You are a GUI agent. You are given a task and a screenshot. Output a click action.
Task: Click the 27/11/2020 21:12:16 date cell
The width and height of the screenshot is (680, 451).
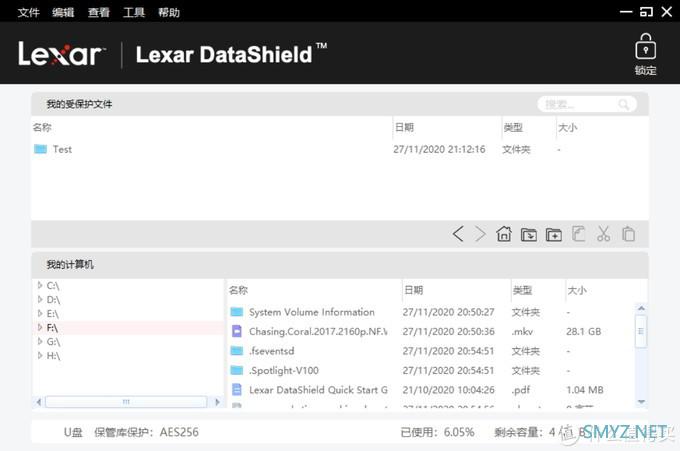[439, 149]
